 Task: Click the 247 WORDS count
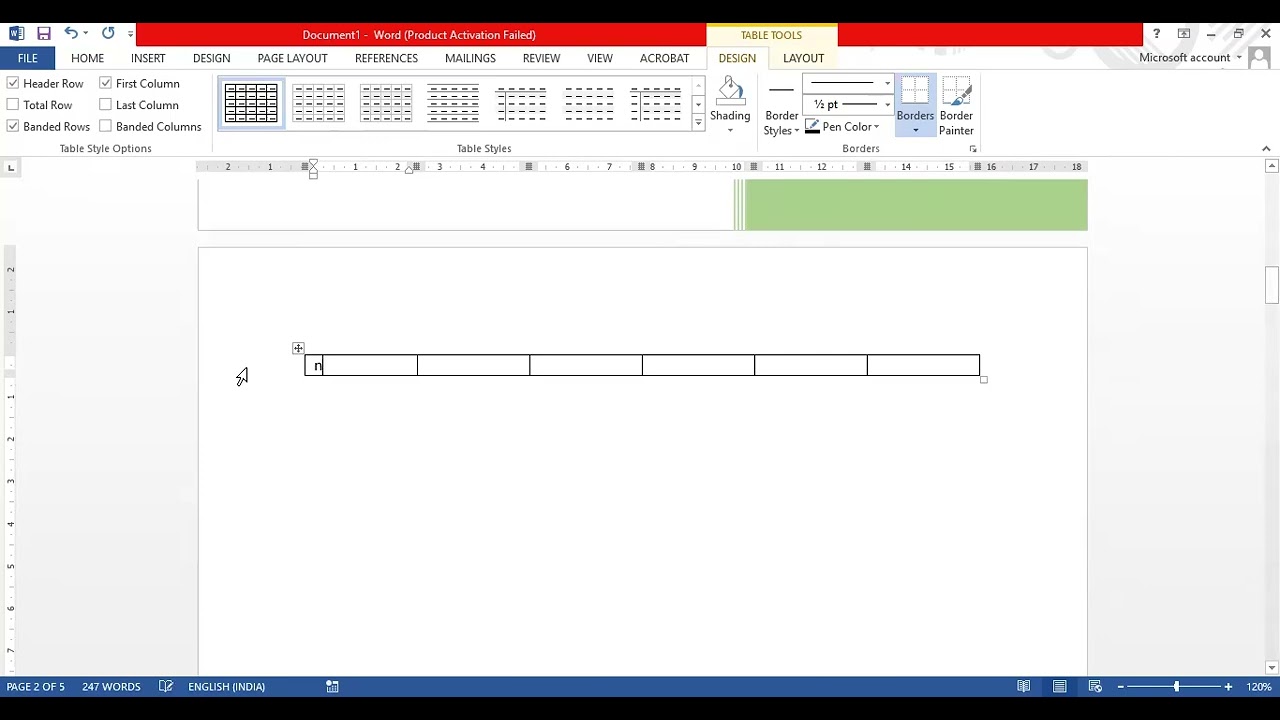[x=111, y=687]
